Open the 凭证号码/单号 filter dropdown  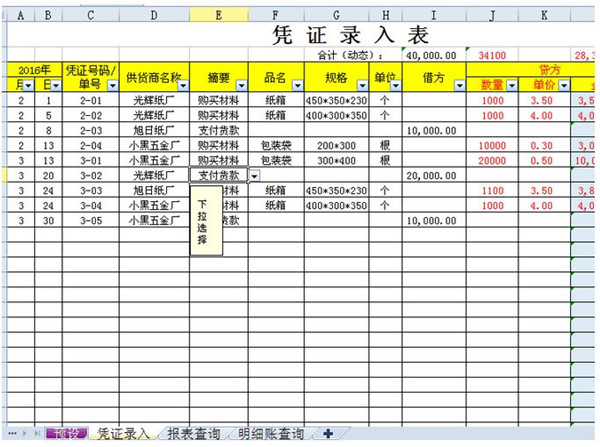(x=112, y=85)
